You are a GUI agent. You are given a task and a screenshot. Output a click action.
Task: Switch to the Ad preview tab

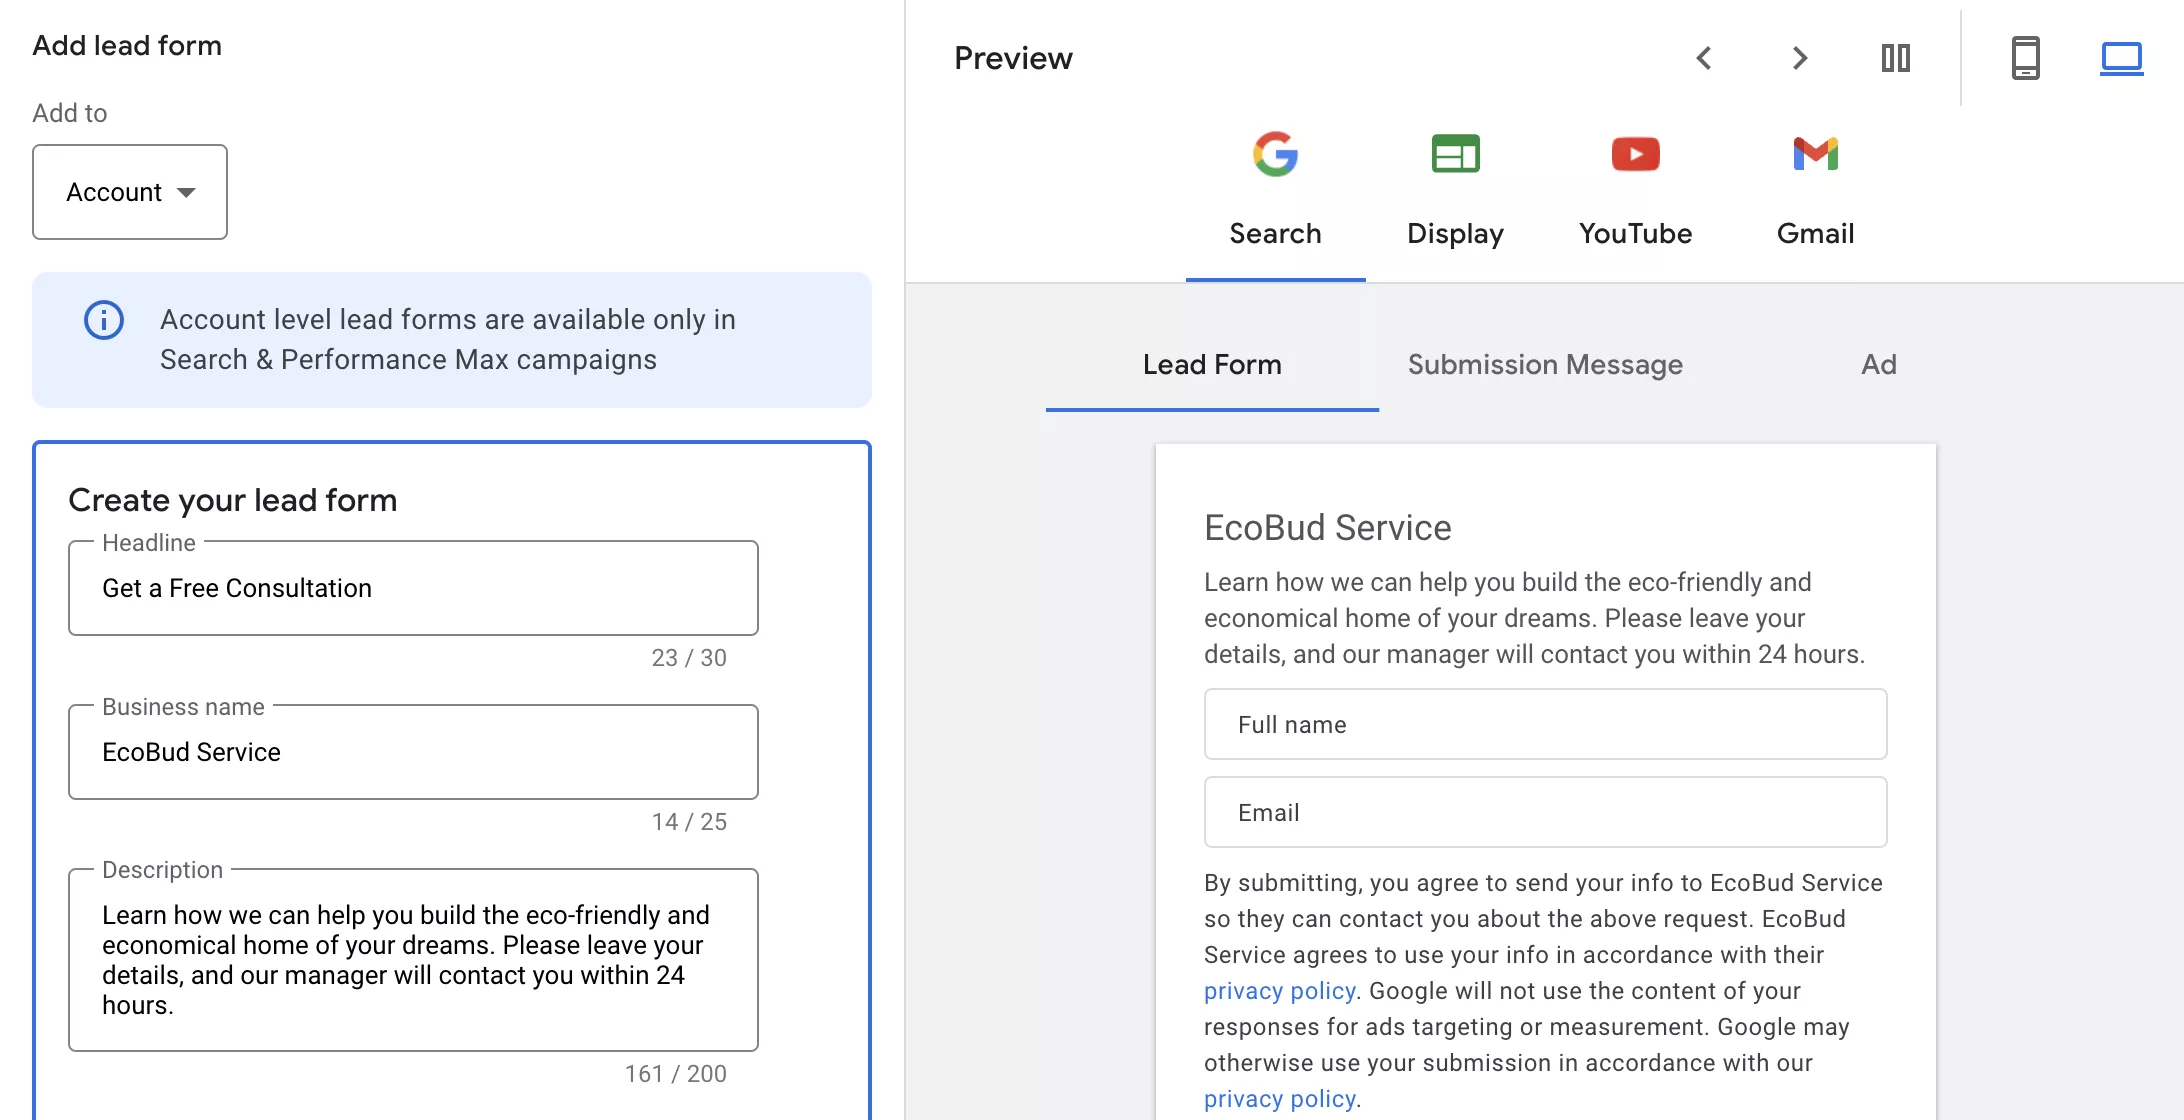(x=1878, y=365)
